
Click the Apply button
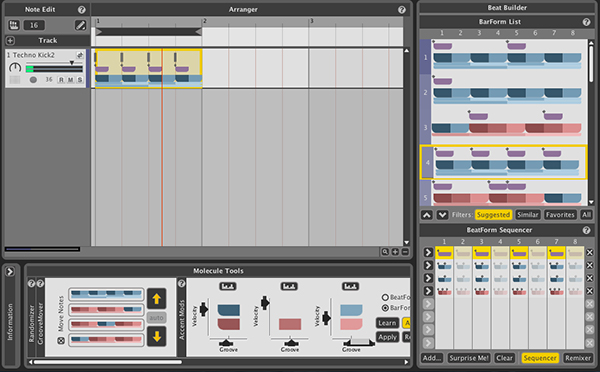click(387, 338)
